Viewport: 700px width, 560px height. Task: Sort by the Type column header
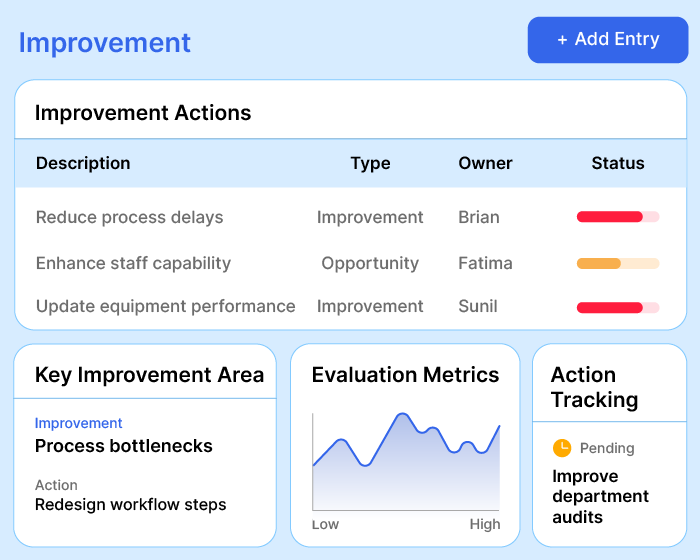click(370, 163)
